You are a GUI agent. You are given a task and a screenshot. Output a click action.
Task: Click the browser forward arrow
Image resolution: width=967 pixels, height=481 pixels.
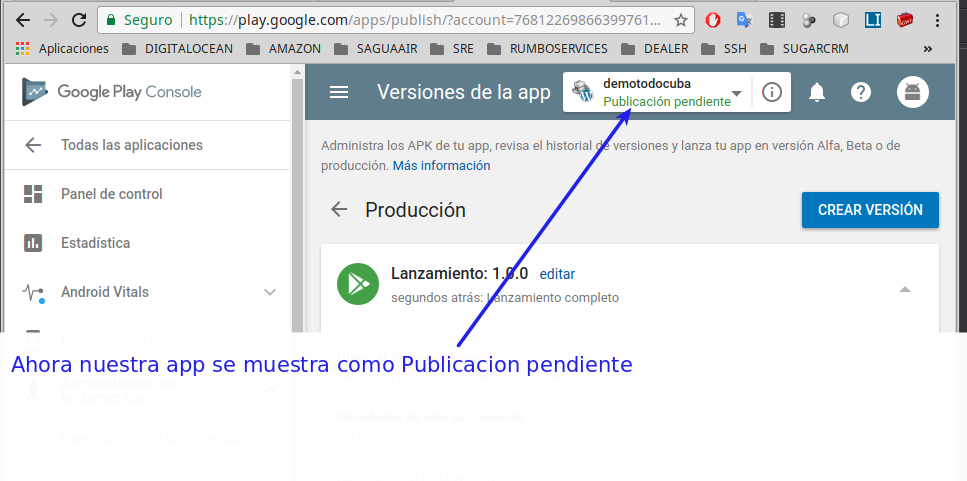(x=51, y=20)
